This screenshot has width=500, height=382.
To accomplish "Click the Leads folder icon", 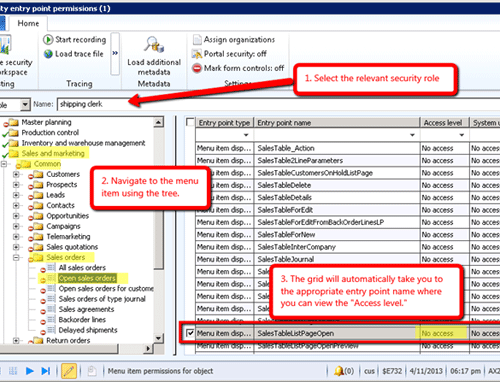I will [38, 195].
